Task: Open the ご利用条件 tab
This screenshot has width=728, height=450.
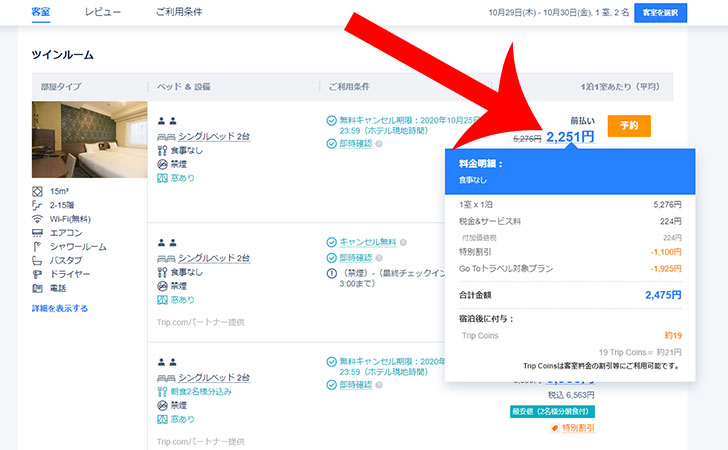Action: pos(179,12)
